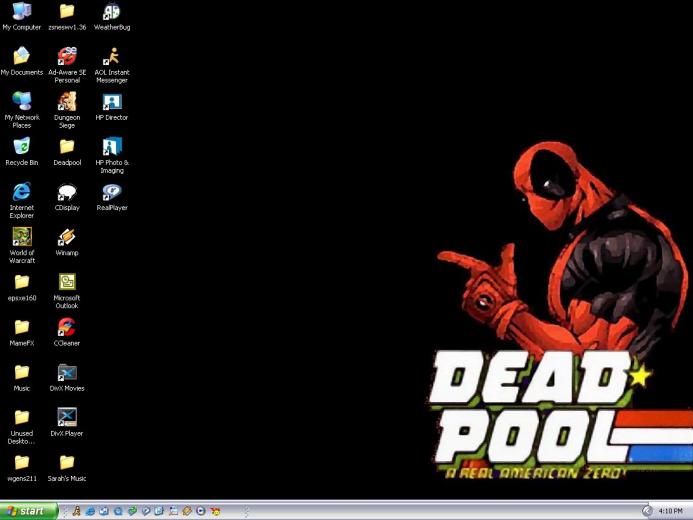This screenshot has width=693, height=520.
Task: Launch the CDisplay shortcut
Action: point(67,197)
